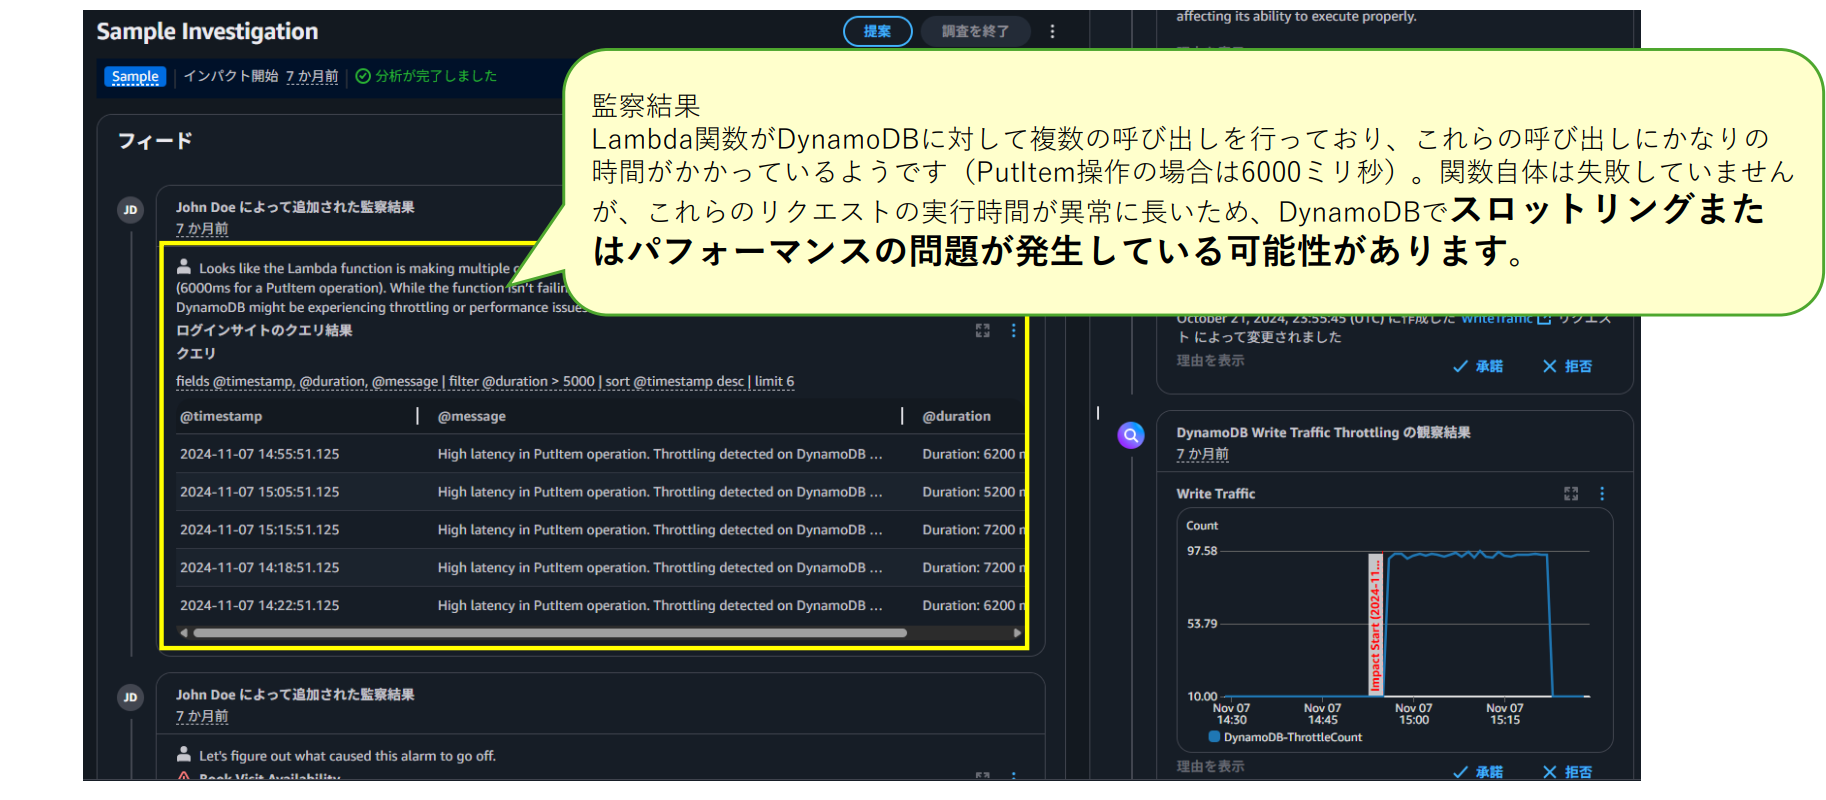Click the 調査を終了 button
Viewport: 1826px width, 800px height.
(975, 31)
